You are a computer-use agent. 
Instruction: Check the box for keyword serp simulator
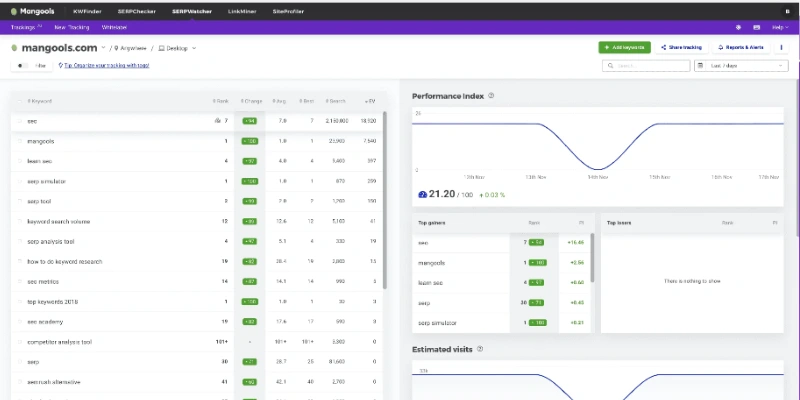(x=20, y=181)
